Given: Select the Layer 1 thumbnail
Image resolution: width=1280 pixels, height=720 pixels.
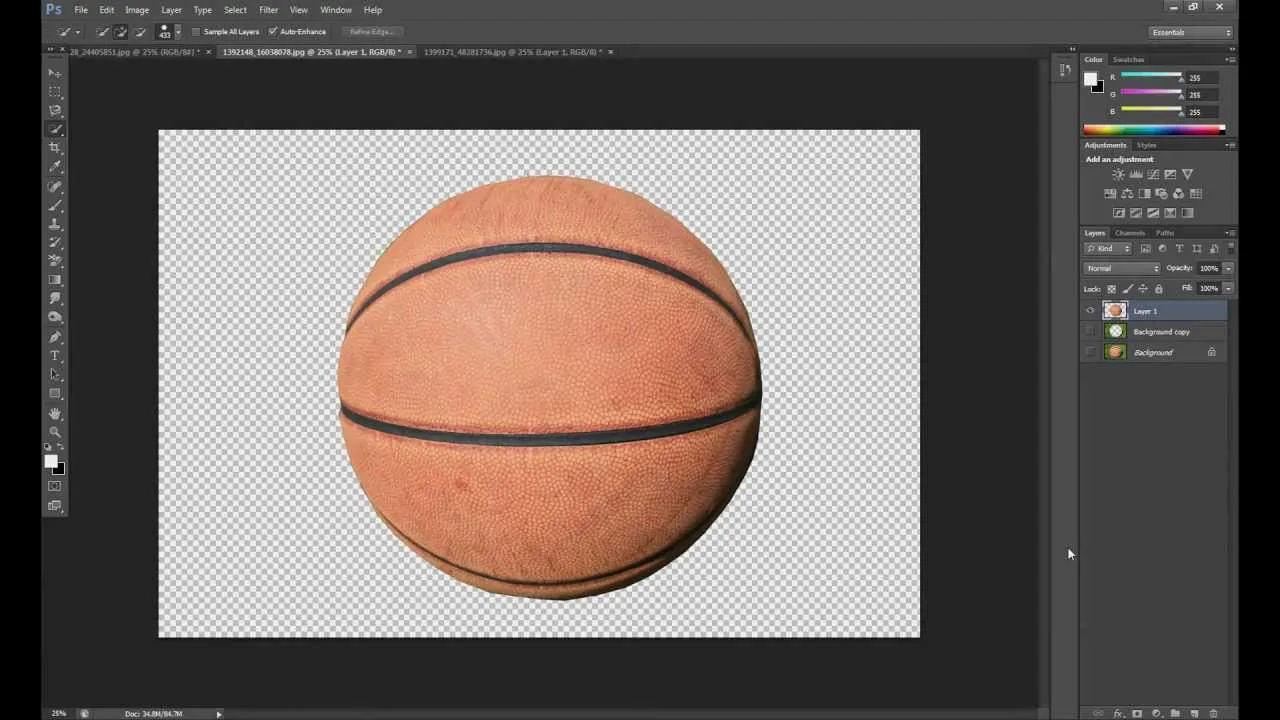Looking at the screenshot, I should (1114, 311).
